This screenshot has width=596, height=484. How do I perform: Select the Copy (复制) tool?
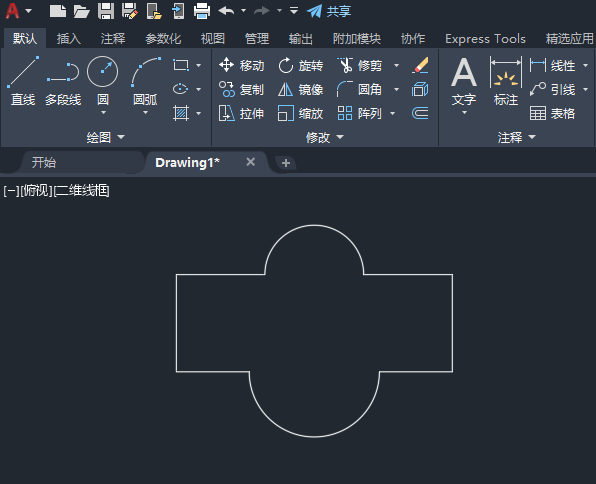coord(241,89)
